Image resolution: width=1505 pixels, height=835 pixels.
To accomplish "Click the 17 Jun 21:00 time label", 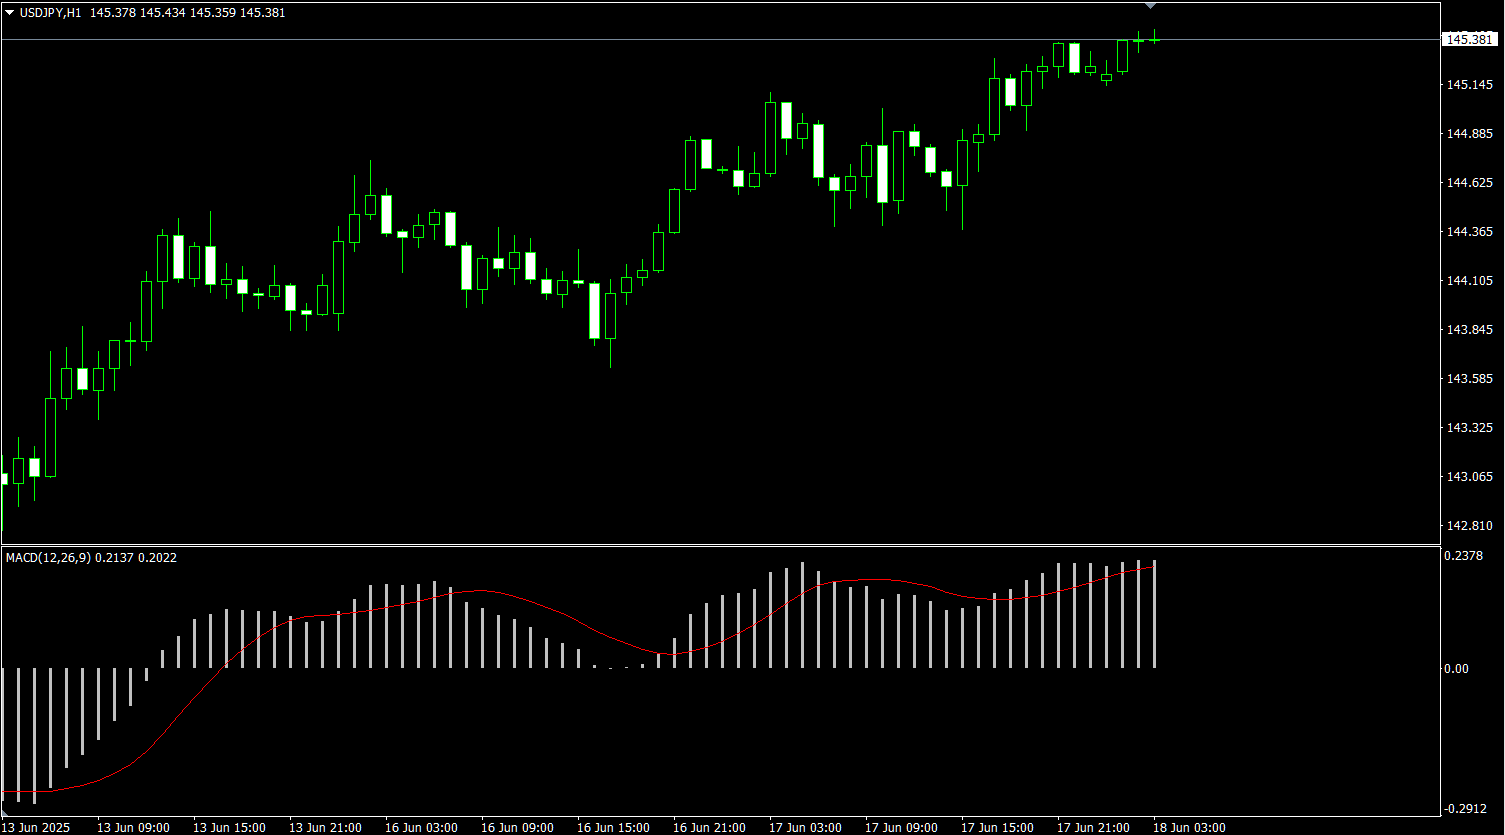I will (x=1093, y=828).
